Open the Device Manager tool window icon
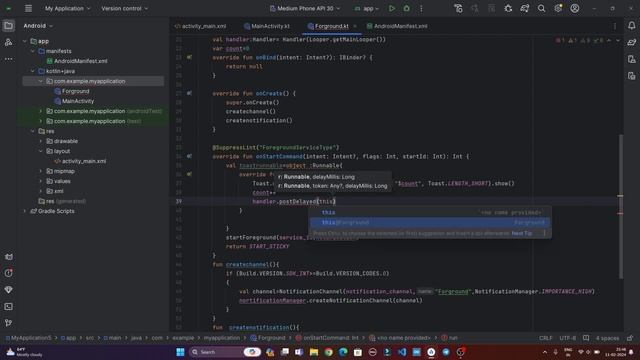The height and width of the screenshot is (360, 640). (x=631, y=59)
